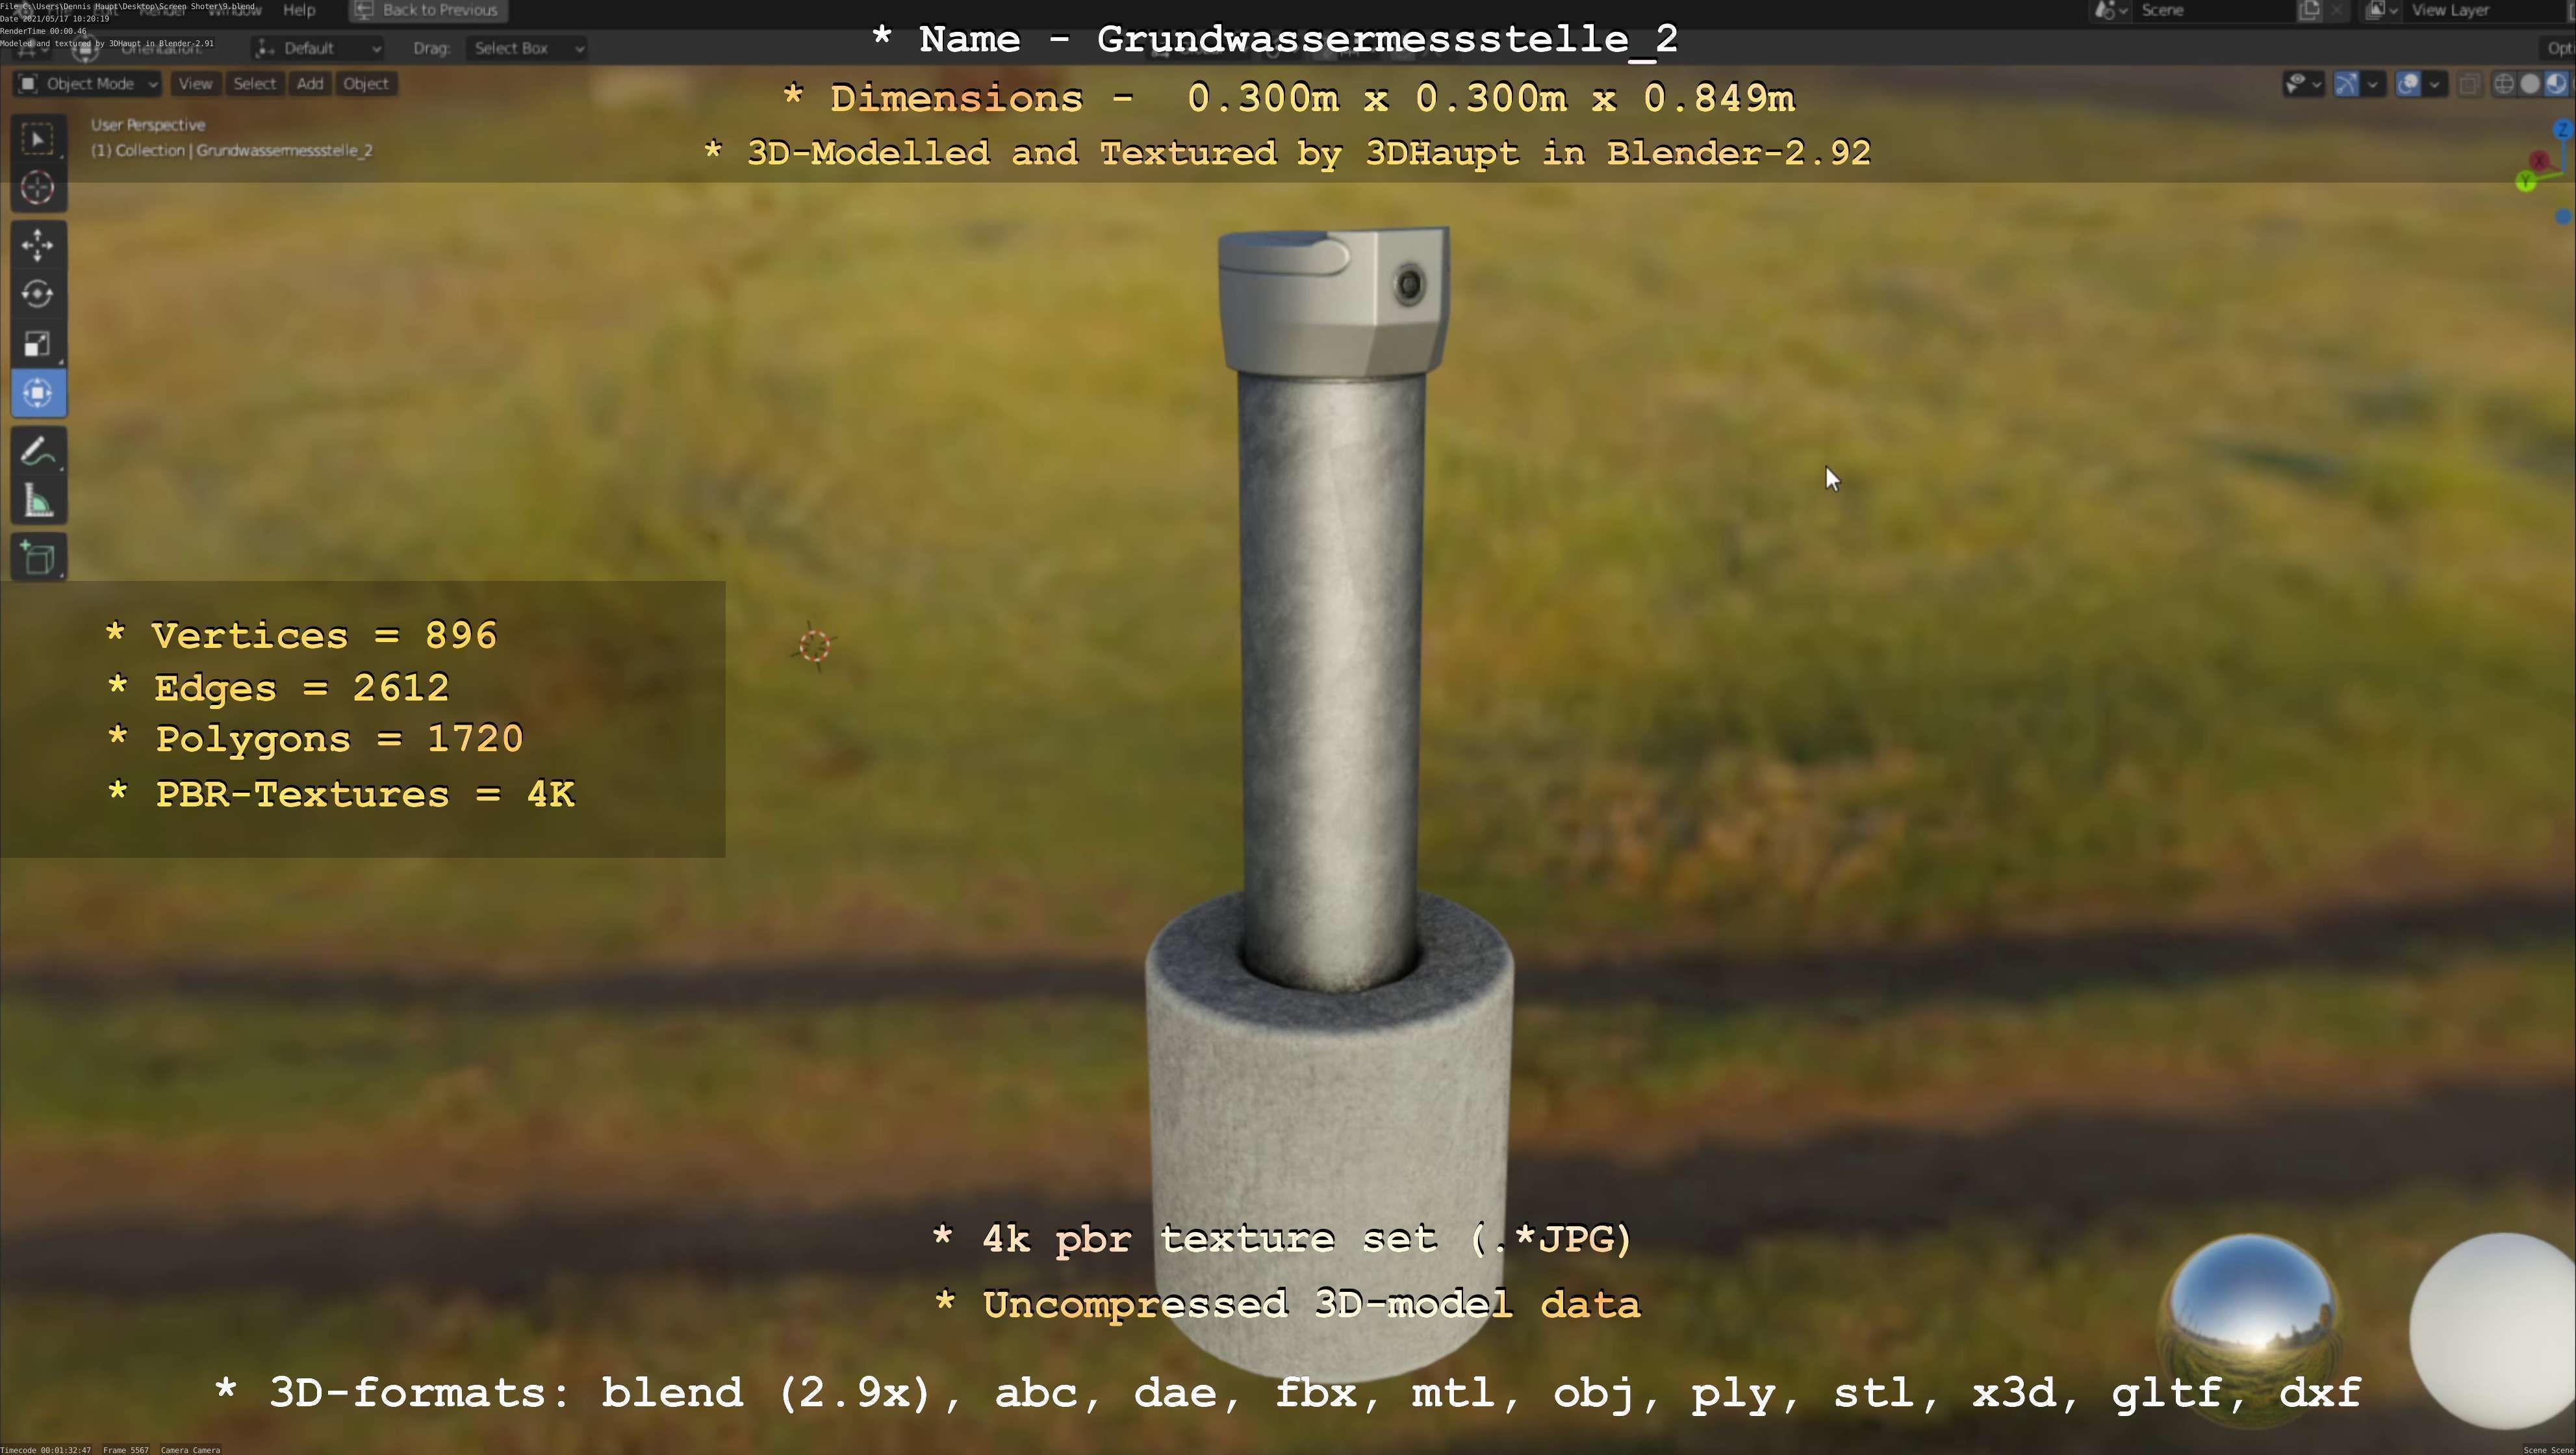Expand viewport selectability and visibility options

[x=2303, y=84]
